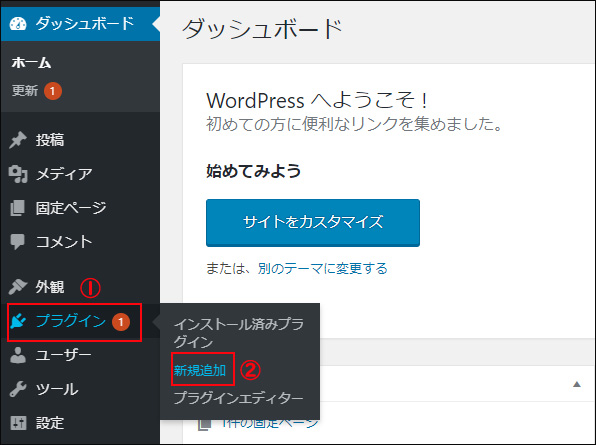Click the WordPress へようこそ！ welcome title

[317, 100]
